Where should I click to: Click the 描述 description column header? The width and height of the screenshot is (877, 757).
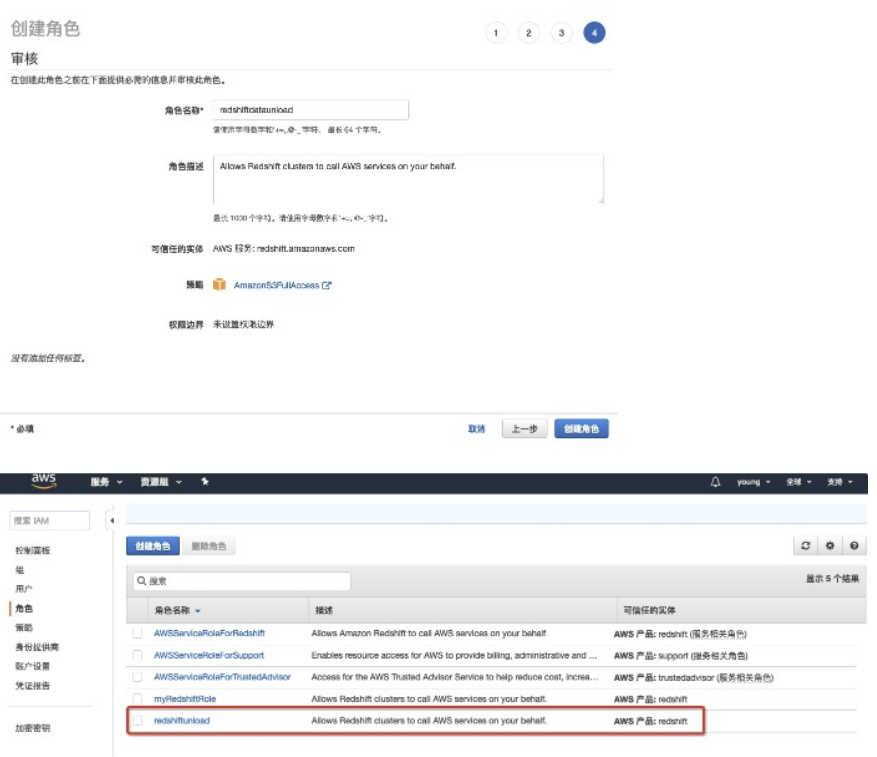point(324,610)
